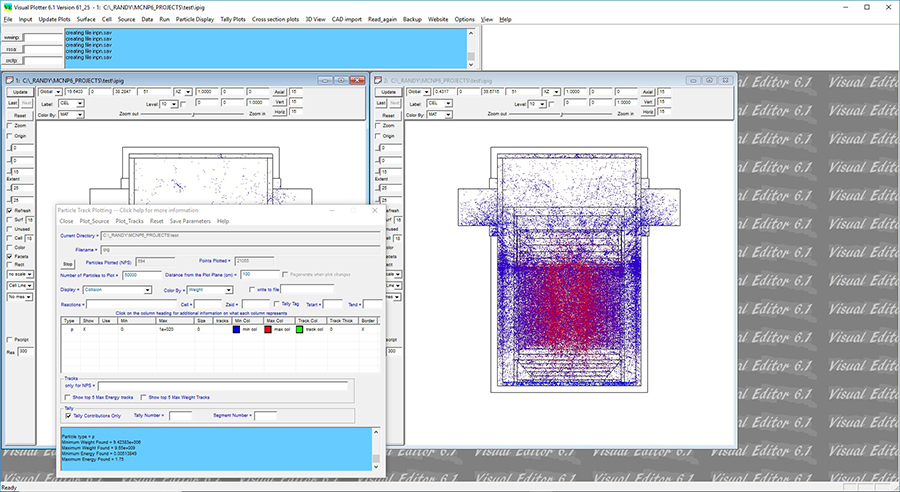Click the Last button in window 1
The image size is (900, 492).
click(13, 103)
